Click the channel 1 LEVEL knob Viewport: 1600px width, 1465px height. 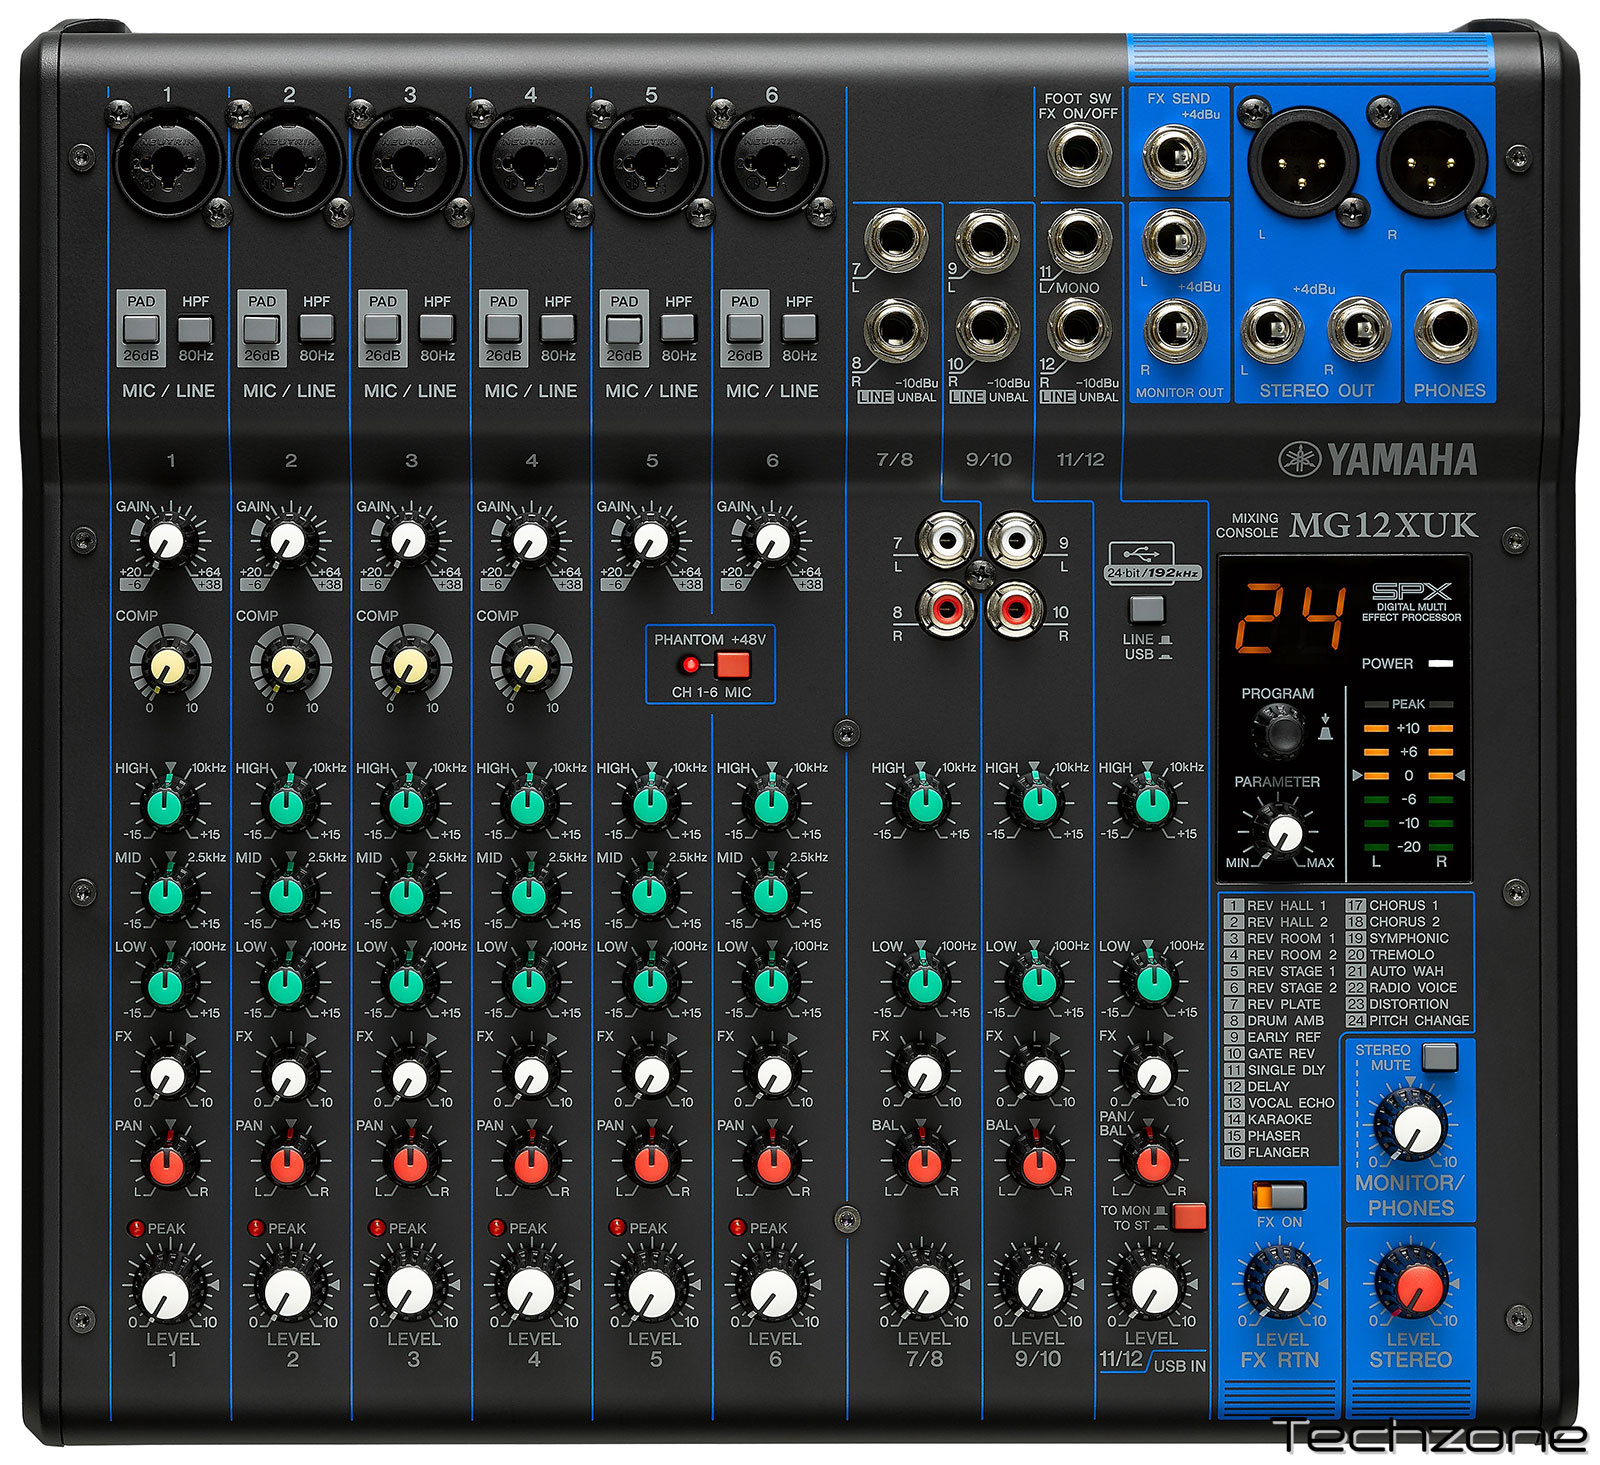click(x=166, y=1294)
